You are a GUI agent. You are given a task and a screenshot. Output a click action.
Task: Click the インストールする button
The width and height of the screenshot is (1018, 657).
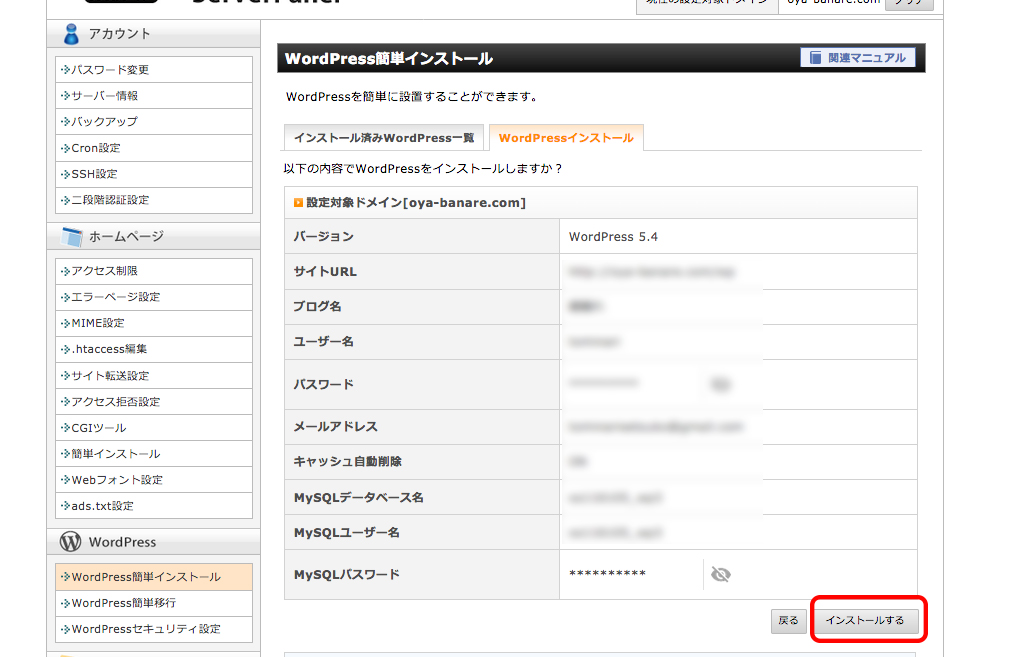pyautogui.click(x=865, y=621)
